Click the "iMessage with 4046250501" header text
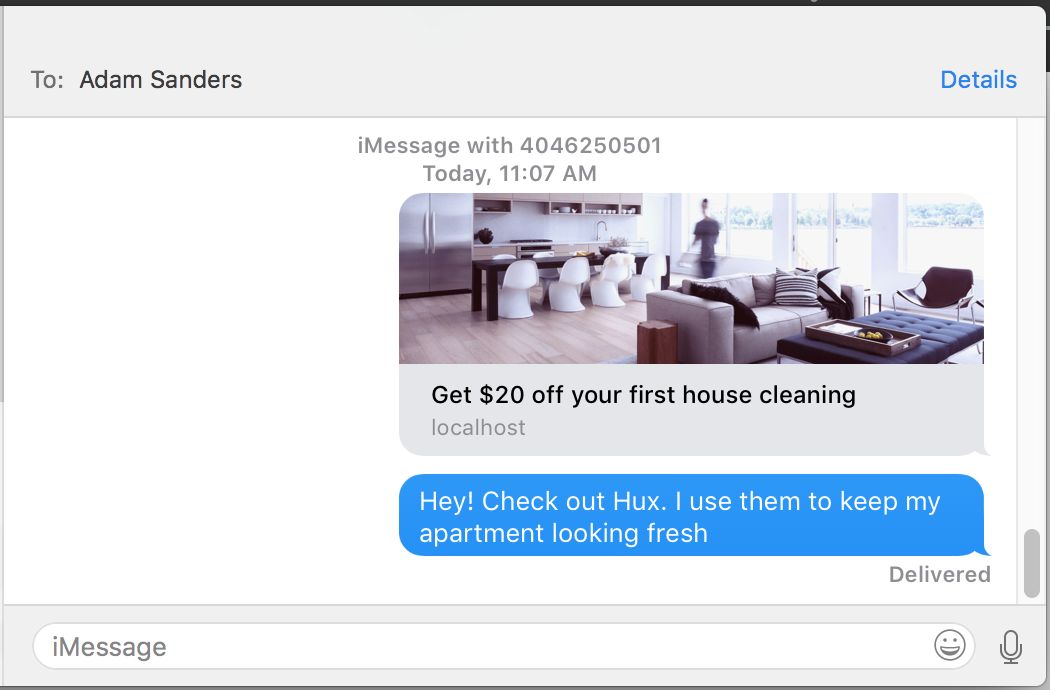 pyautogui.click(x=510, y=145)
